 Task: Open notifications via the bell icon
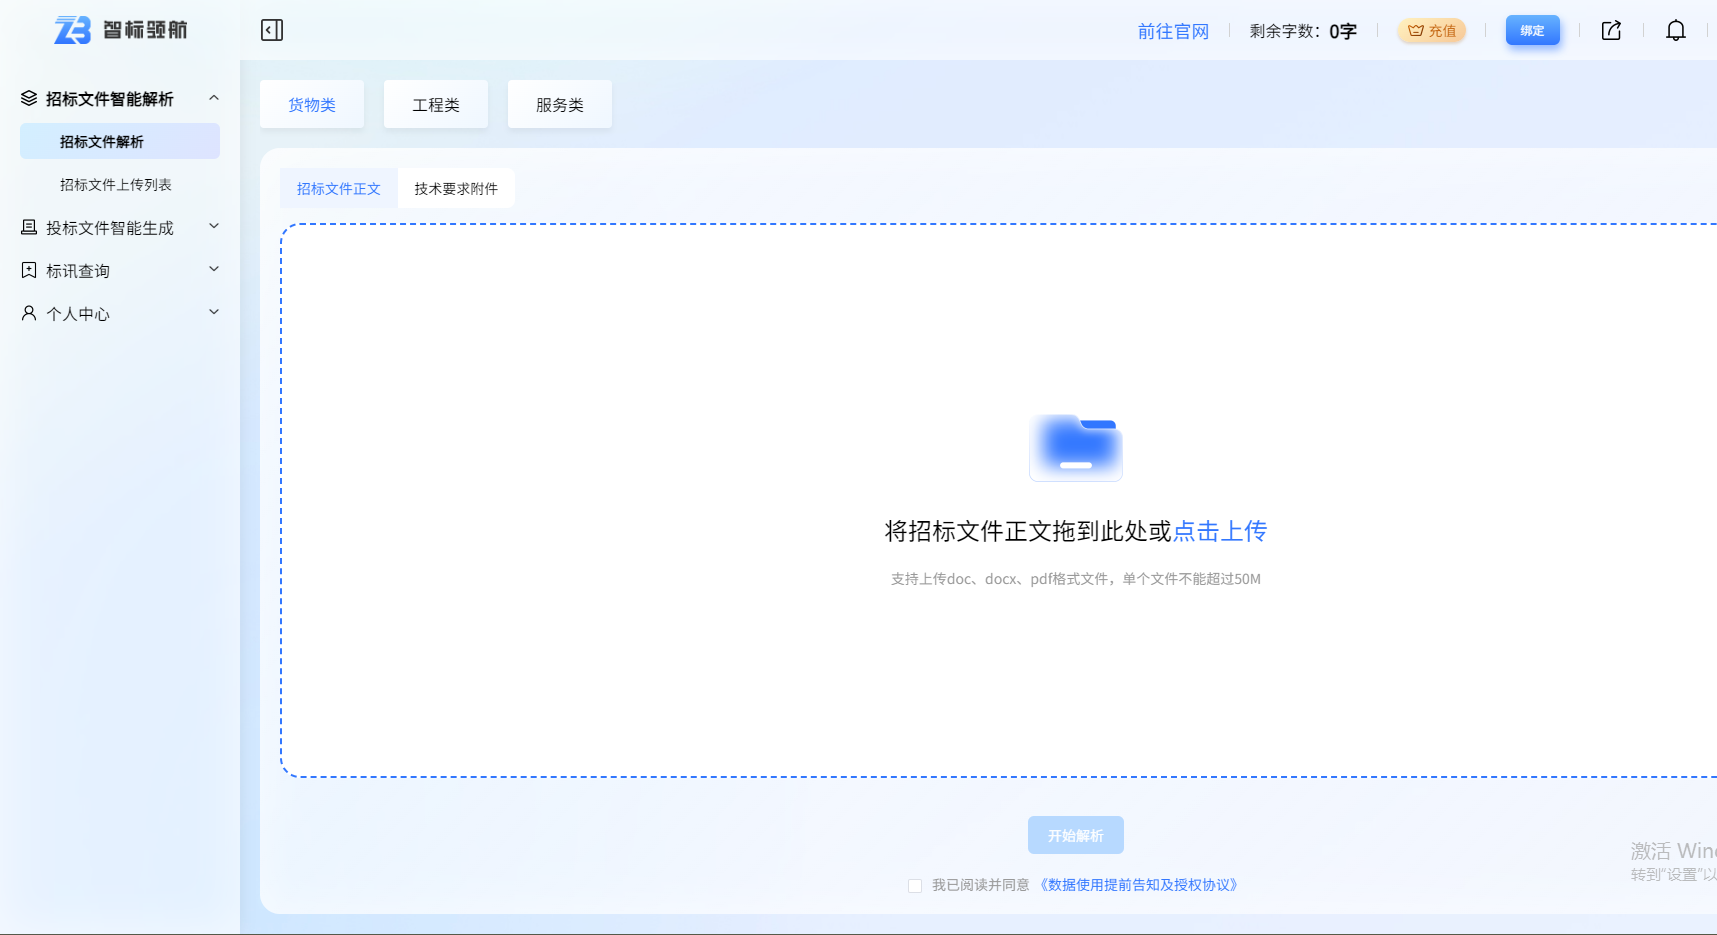[1676, 30]
